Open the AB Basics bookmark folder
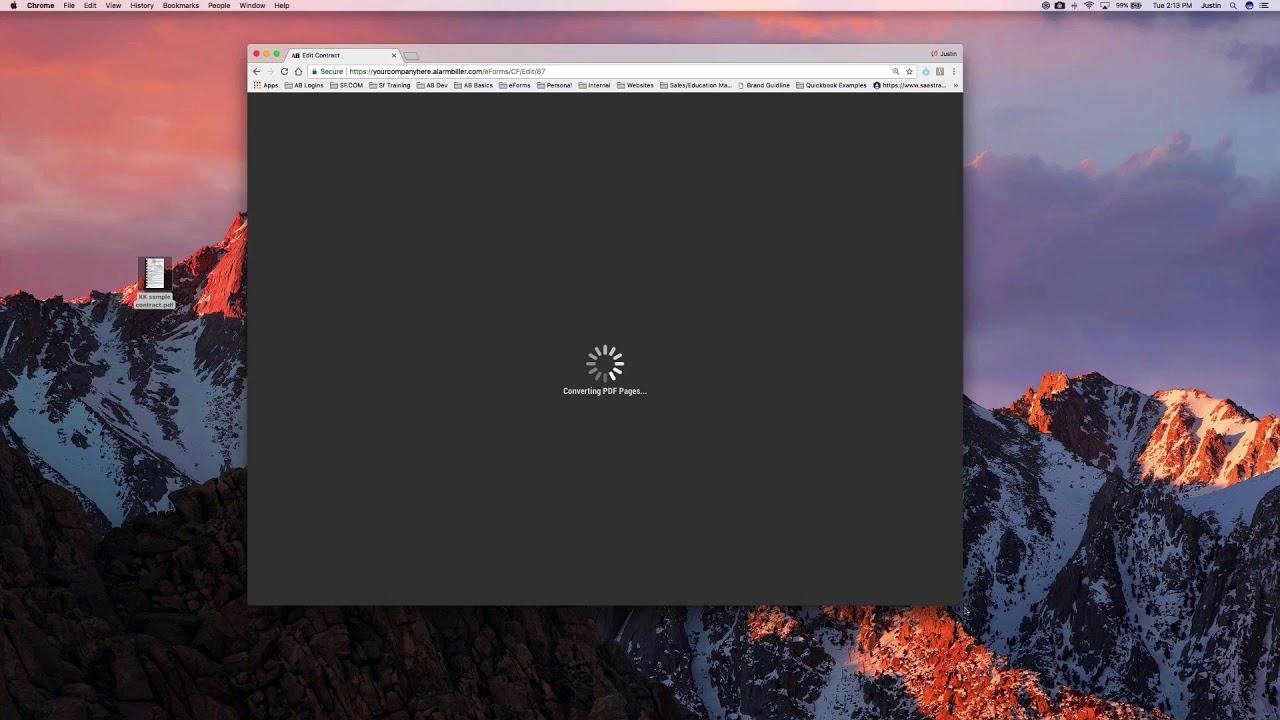Viewport: 1280px width, 720px height. pyautogui.click(x=473, y=85)
